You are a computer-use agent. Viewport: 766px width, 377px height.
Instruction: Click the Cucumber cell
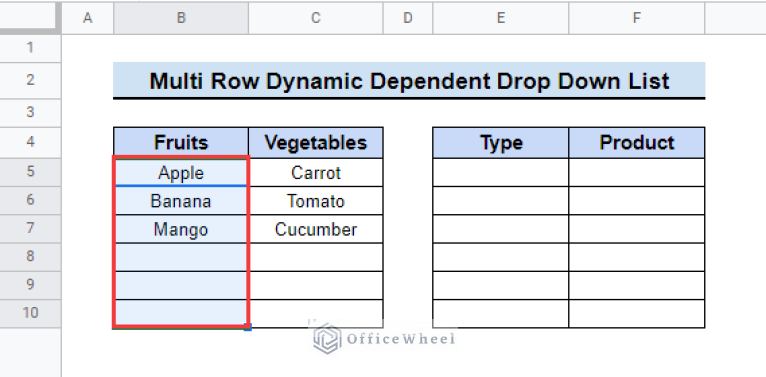click(316, 229)
